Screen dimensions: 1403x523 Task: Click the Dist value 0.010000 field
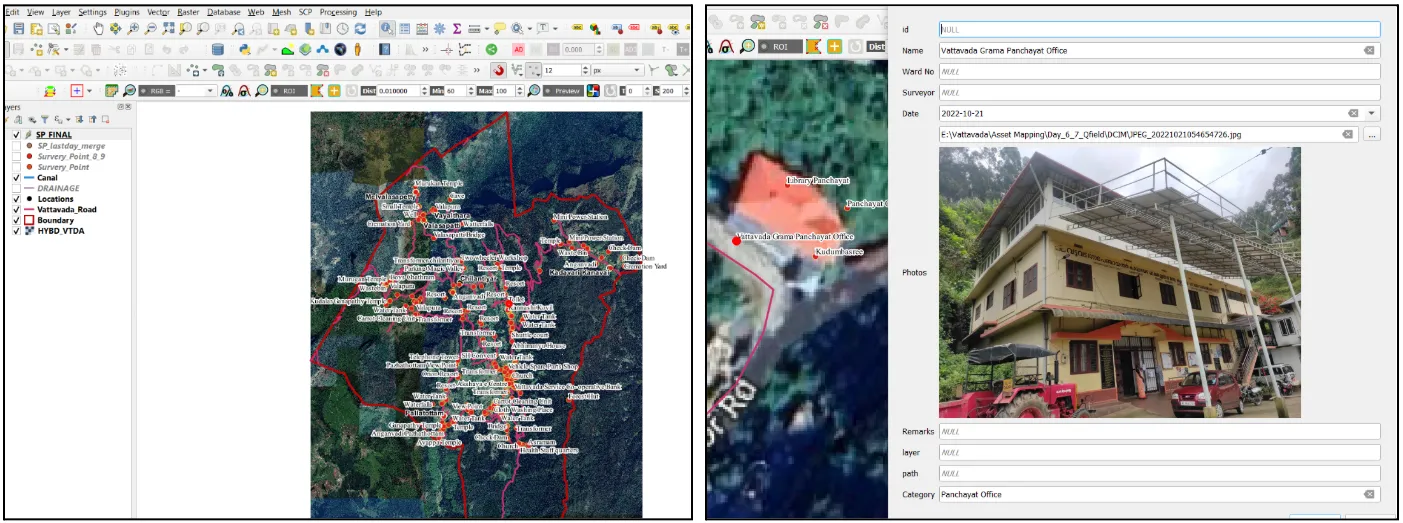400,91
